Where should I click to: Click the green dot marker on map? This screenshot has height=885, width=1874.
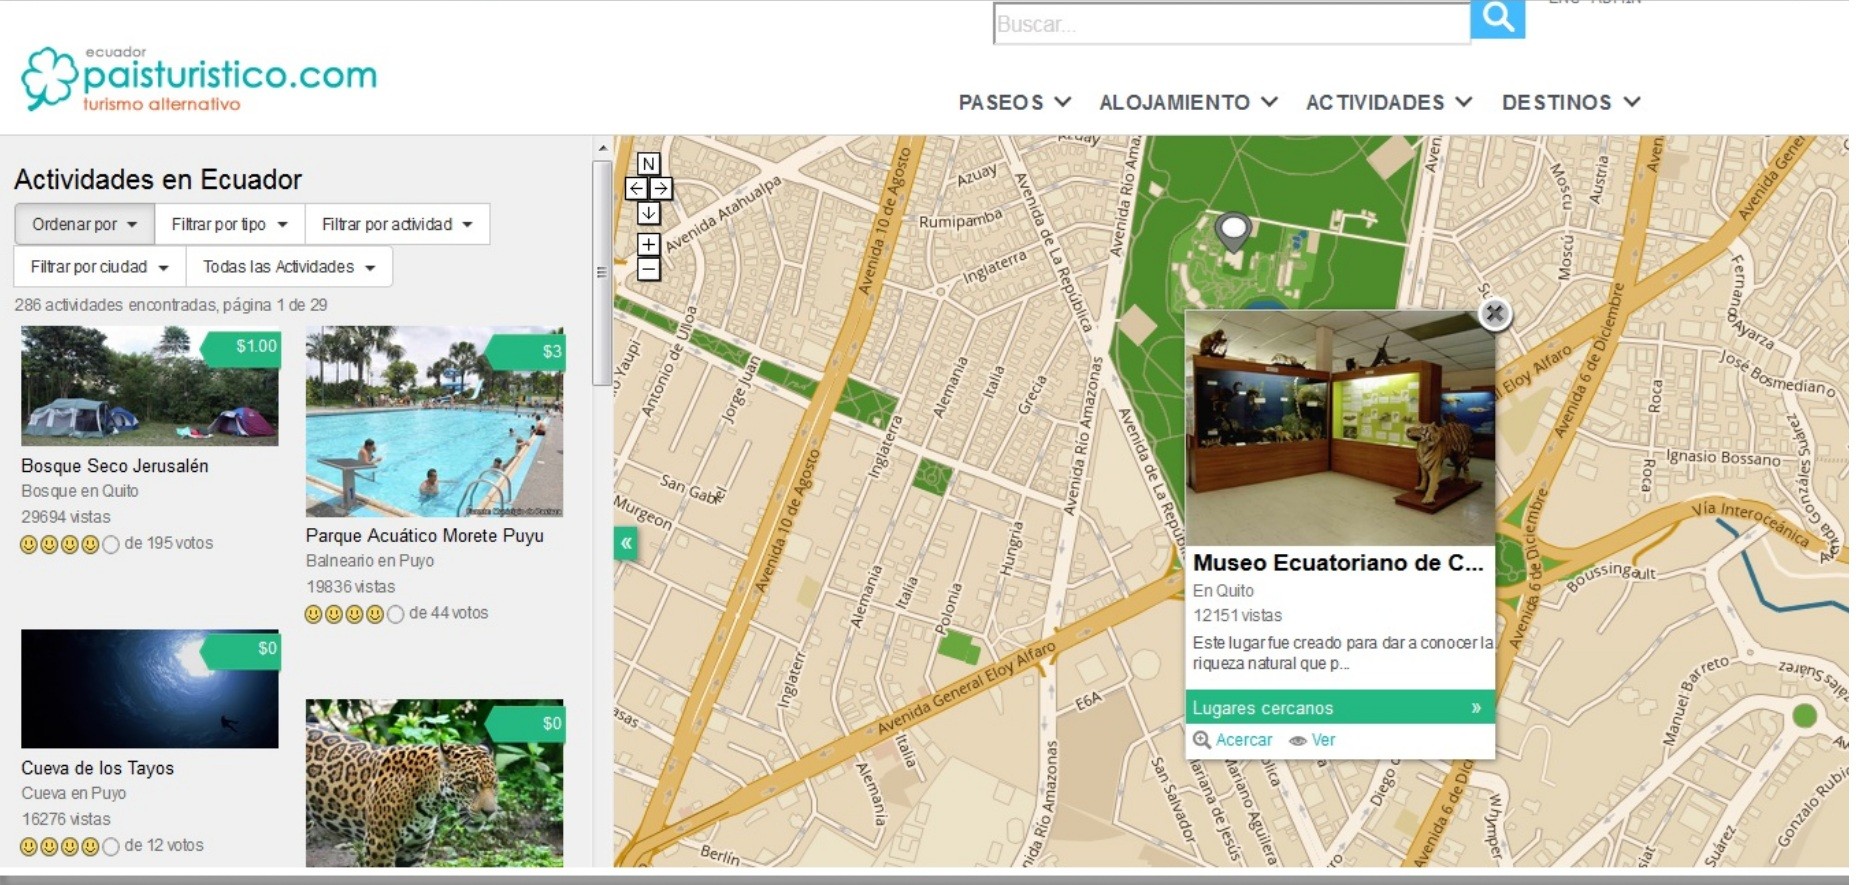[x=1804, y=715]
